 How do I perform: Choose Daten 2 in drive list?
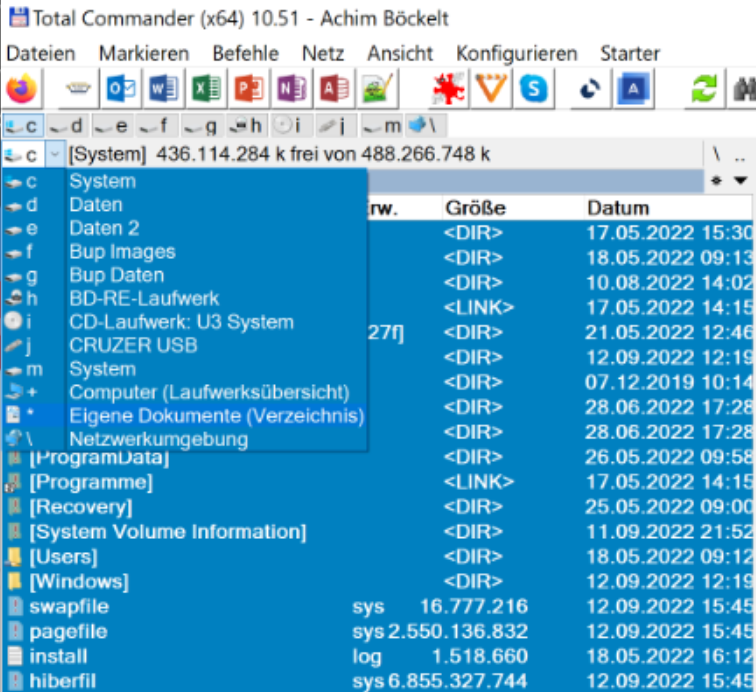tap(184, 228)
